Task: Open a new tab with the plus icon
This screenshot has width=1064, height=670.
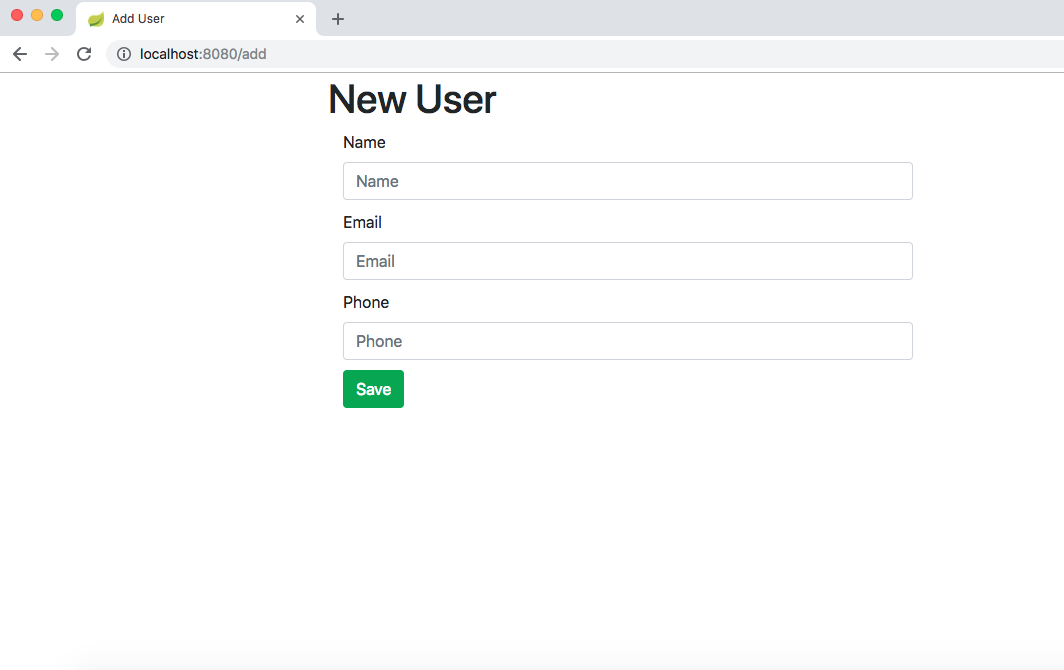Action: (x=337, y=18)
